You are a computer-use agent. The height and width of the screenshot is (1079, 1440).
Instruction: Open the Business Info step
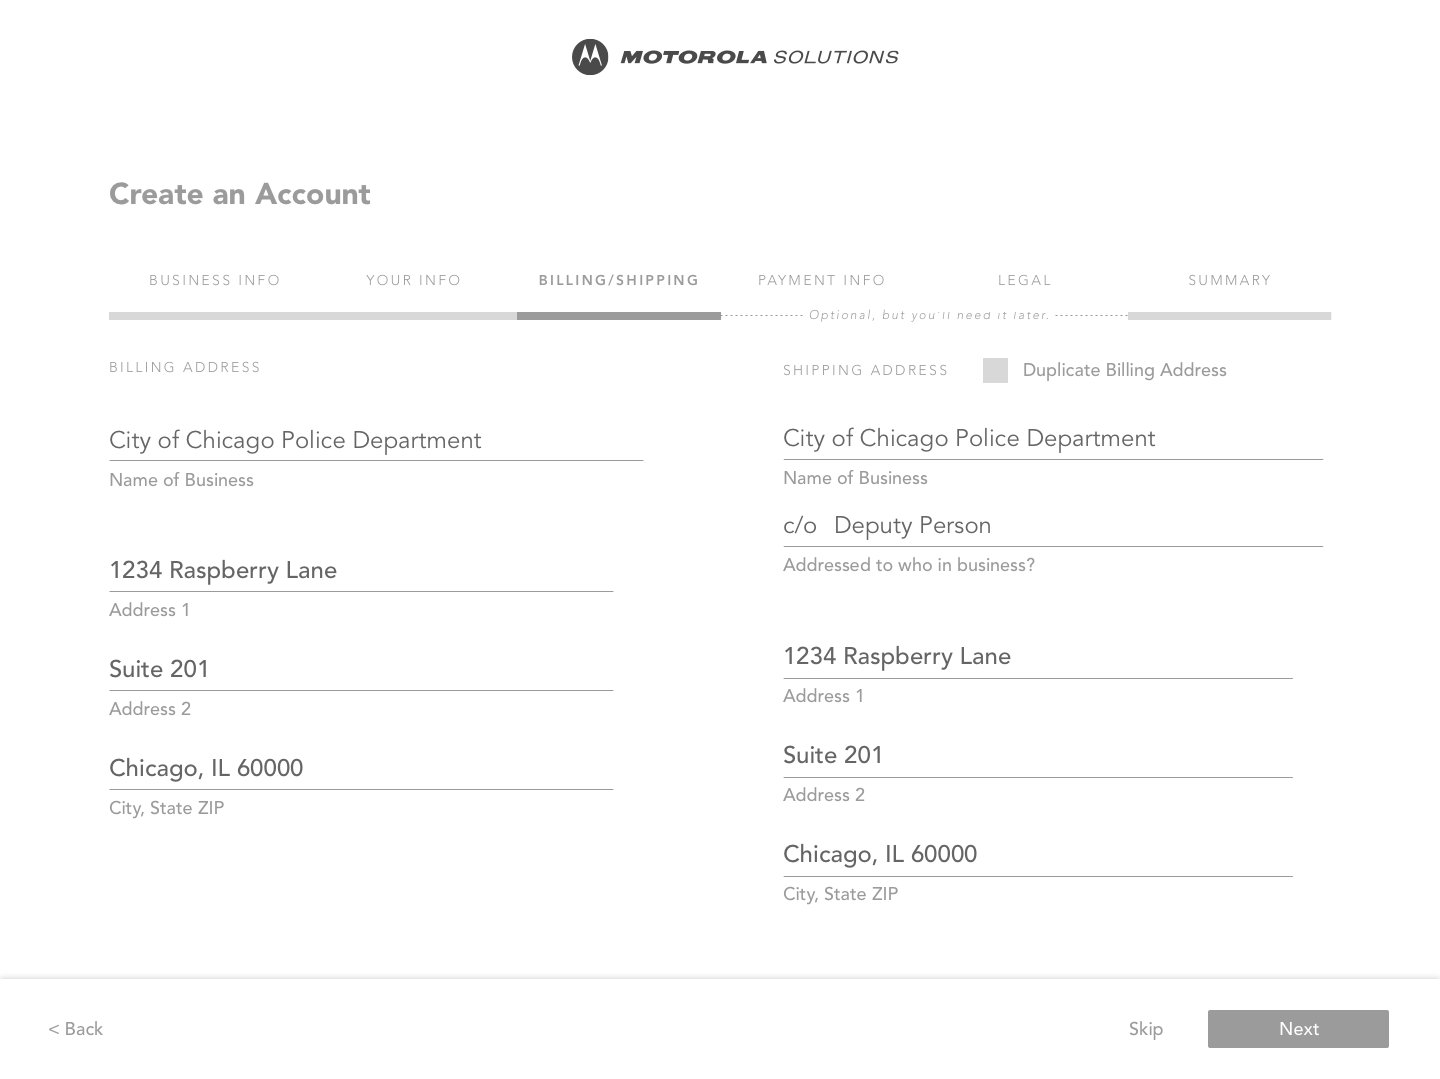(x=215, y=280)
